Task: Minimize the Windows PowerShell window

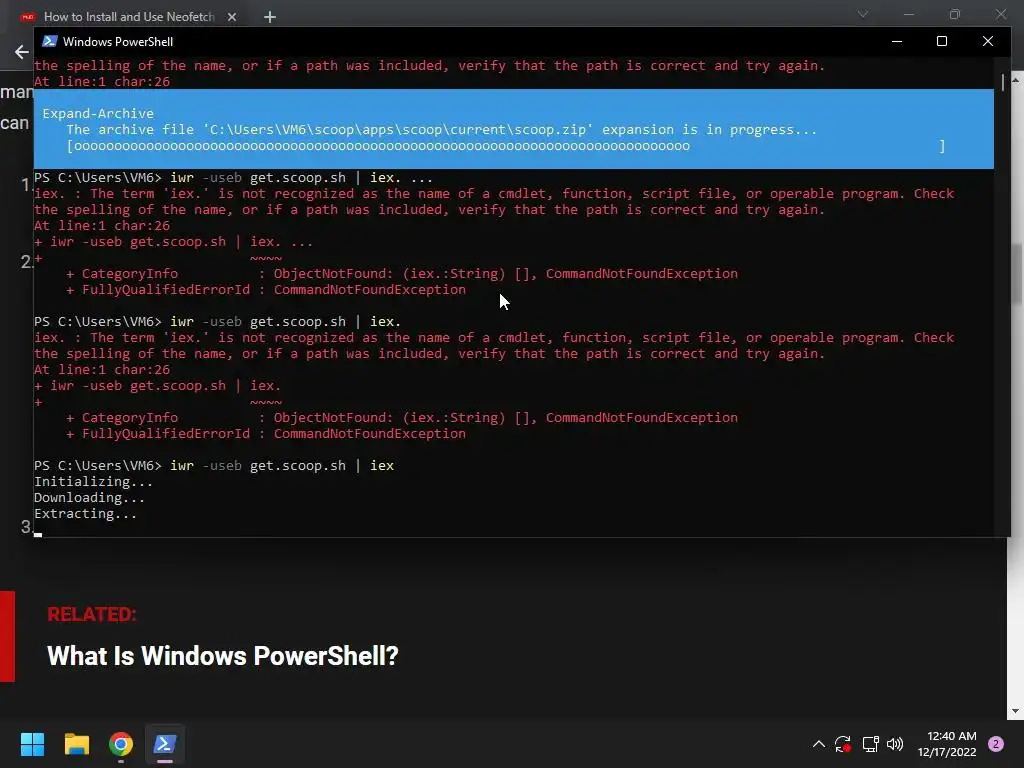Action: [x=897, y=41]
